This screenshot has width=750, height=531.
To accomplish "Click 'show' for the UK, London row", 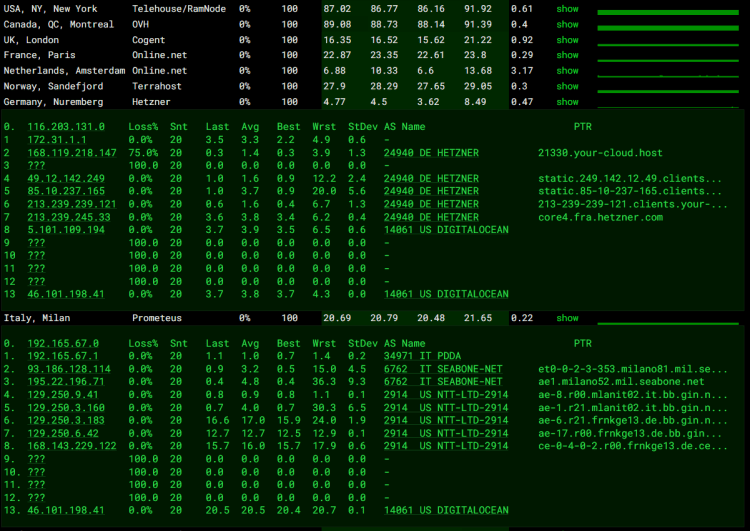I will 567,40.
